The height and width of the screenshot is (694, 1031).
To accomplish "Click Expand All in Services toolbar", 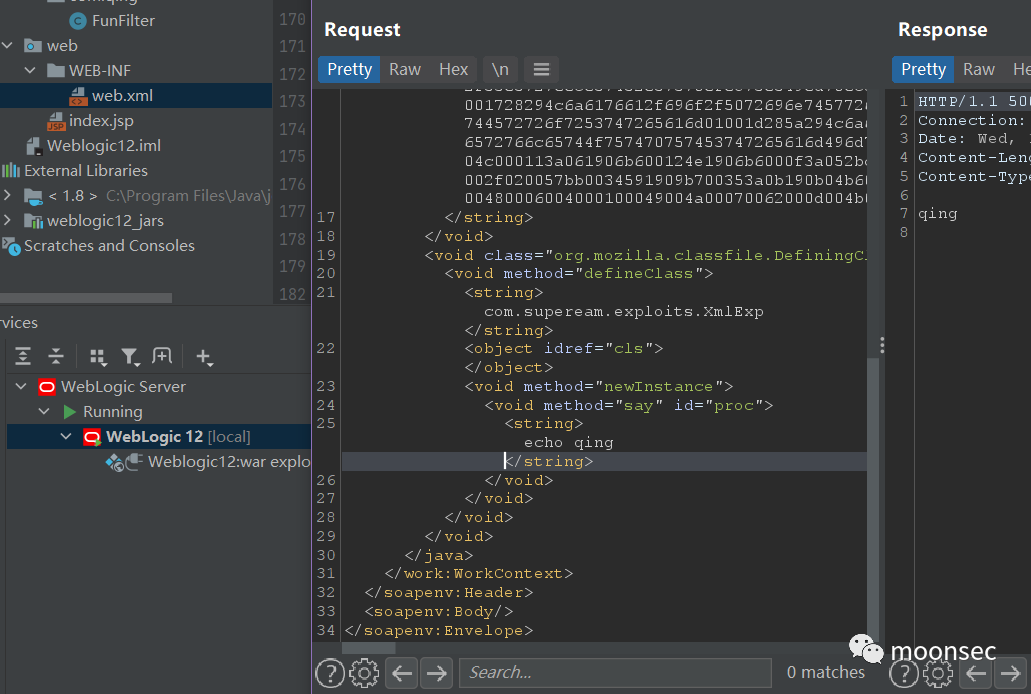I will click(x=23, y=356).
